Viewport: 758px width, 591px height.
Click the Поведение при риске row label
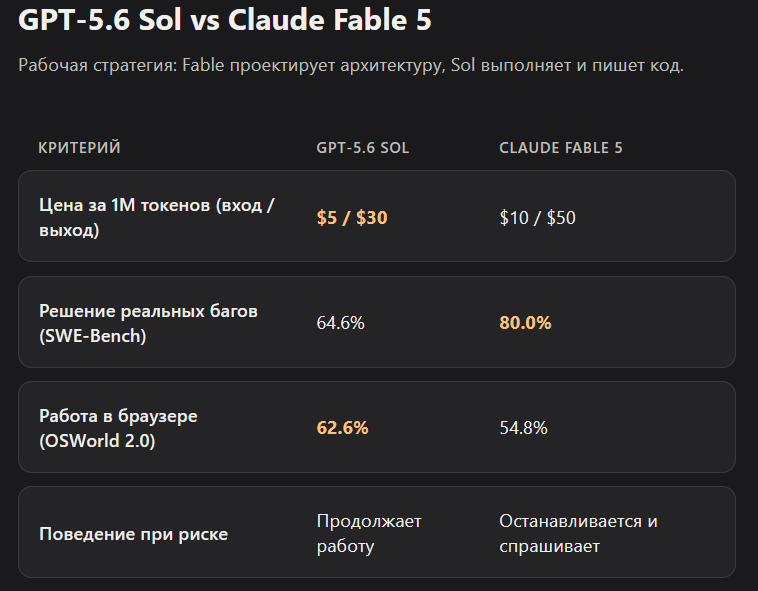pos(133,534)
